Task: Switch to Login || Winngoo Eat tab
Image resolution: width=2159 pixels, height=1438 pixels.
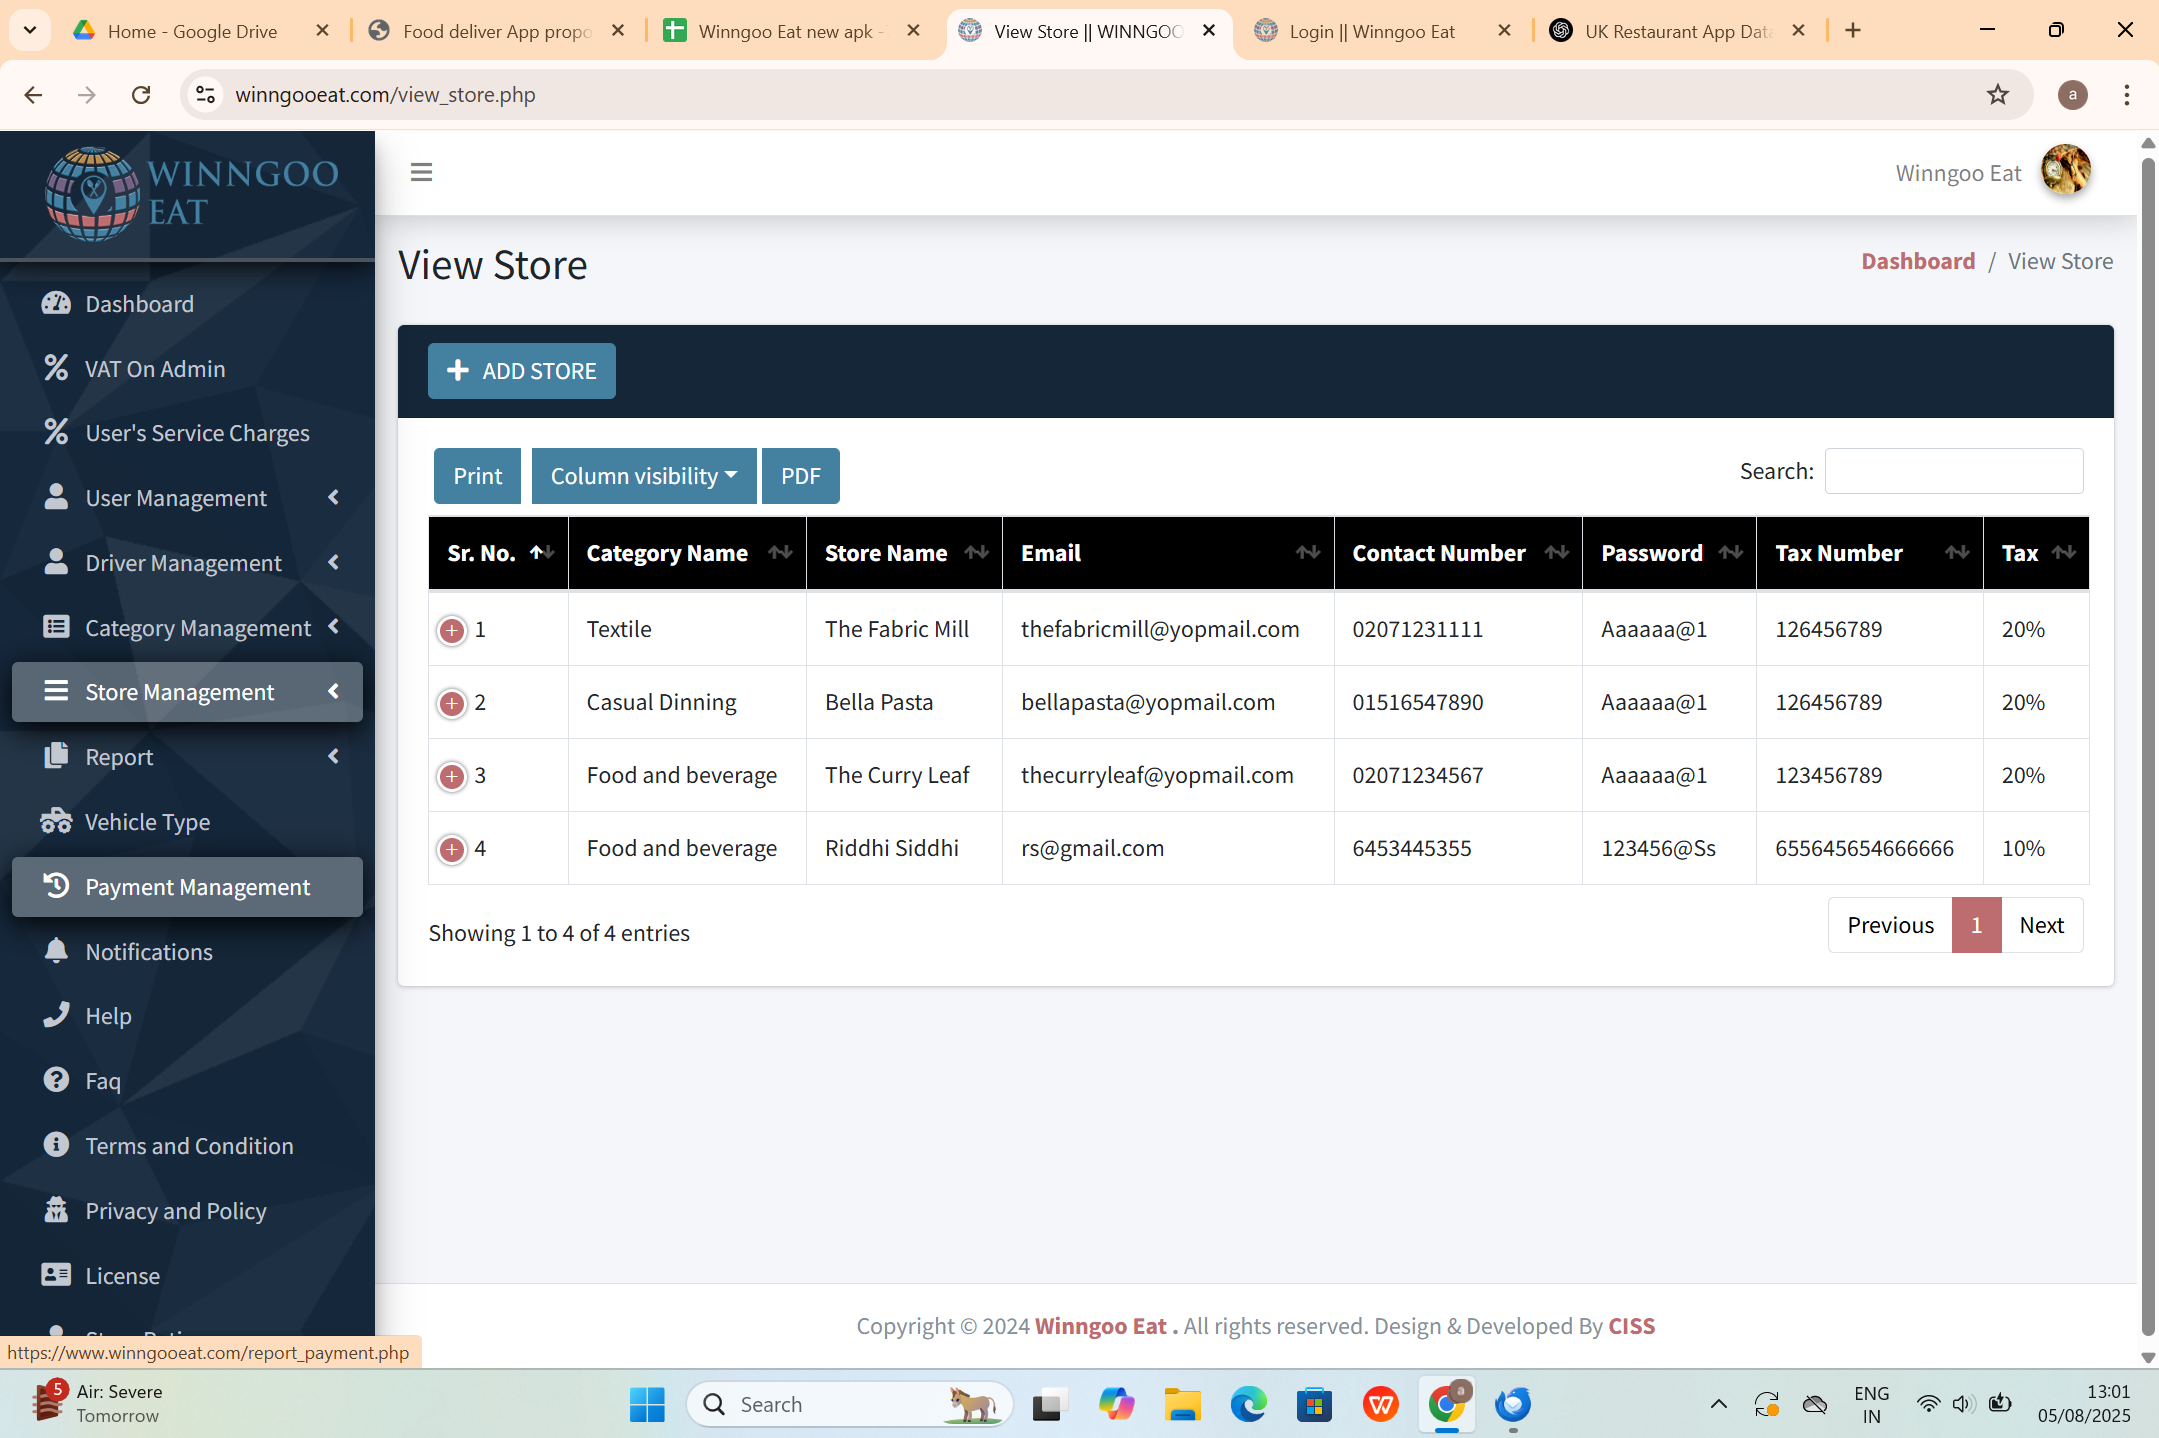Action: tap(1371, 31)
